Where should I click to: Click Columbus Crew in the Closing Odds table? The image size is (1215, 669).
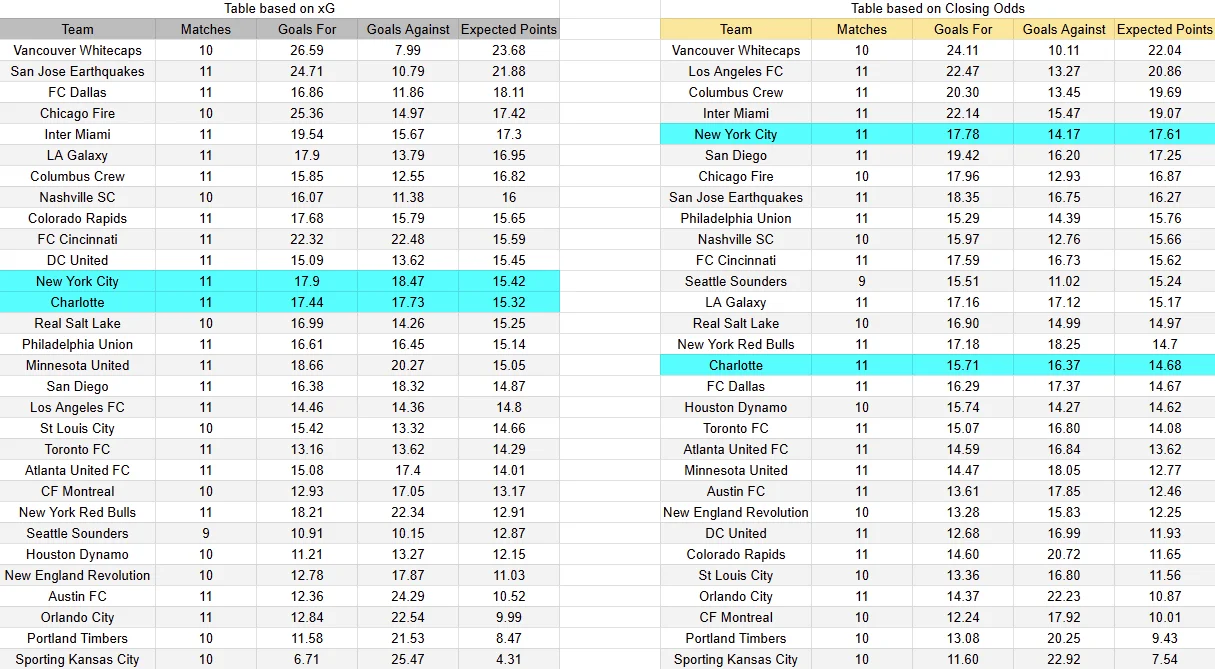click(x=736, y=92)
